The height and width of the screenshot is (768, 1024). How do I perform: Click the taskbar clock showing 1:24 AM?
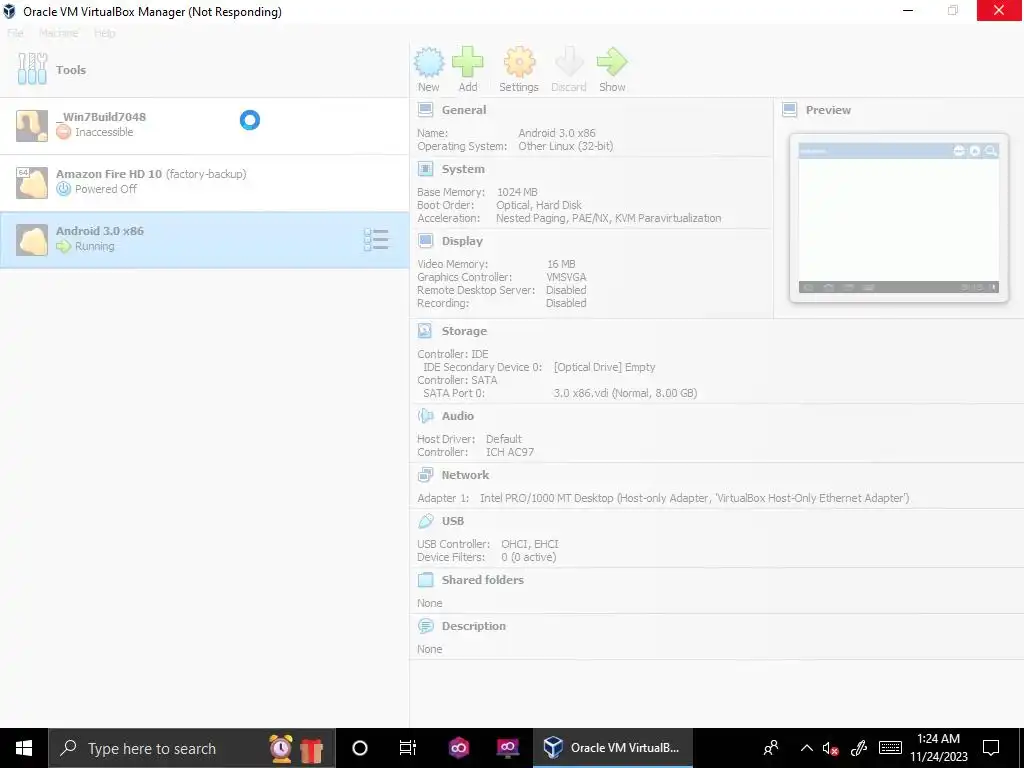938,748
